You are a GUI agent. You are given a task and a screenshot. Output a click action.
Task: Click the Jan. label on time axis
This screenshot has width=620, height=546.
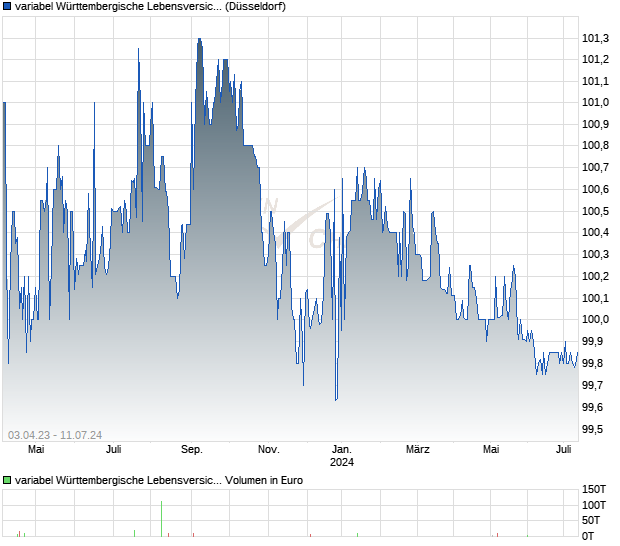click(342, 449)
